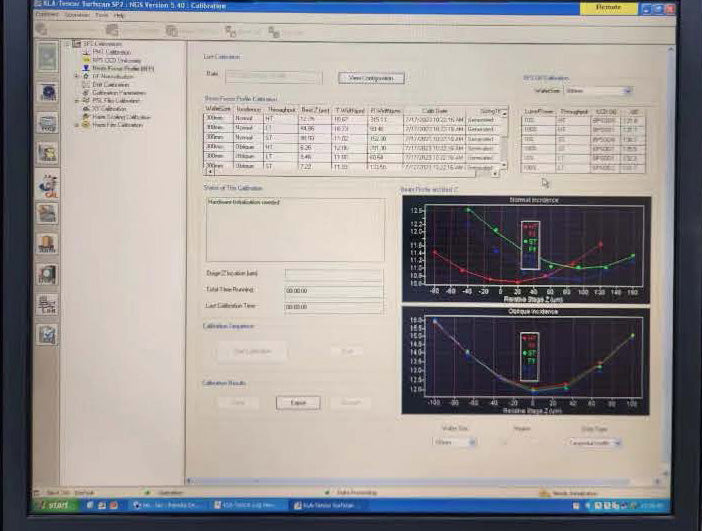Open the Lot sidebar module icon
The width and height of the screenshot is (702, 531).
pos(47,304)
